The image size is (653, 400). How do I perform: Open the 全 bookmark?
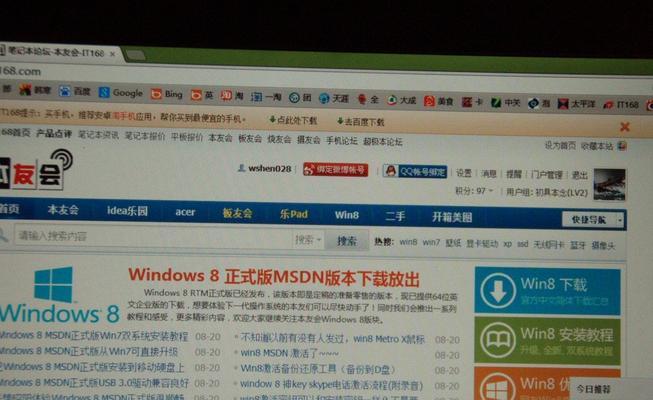(x=368, y=99)
